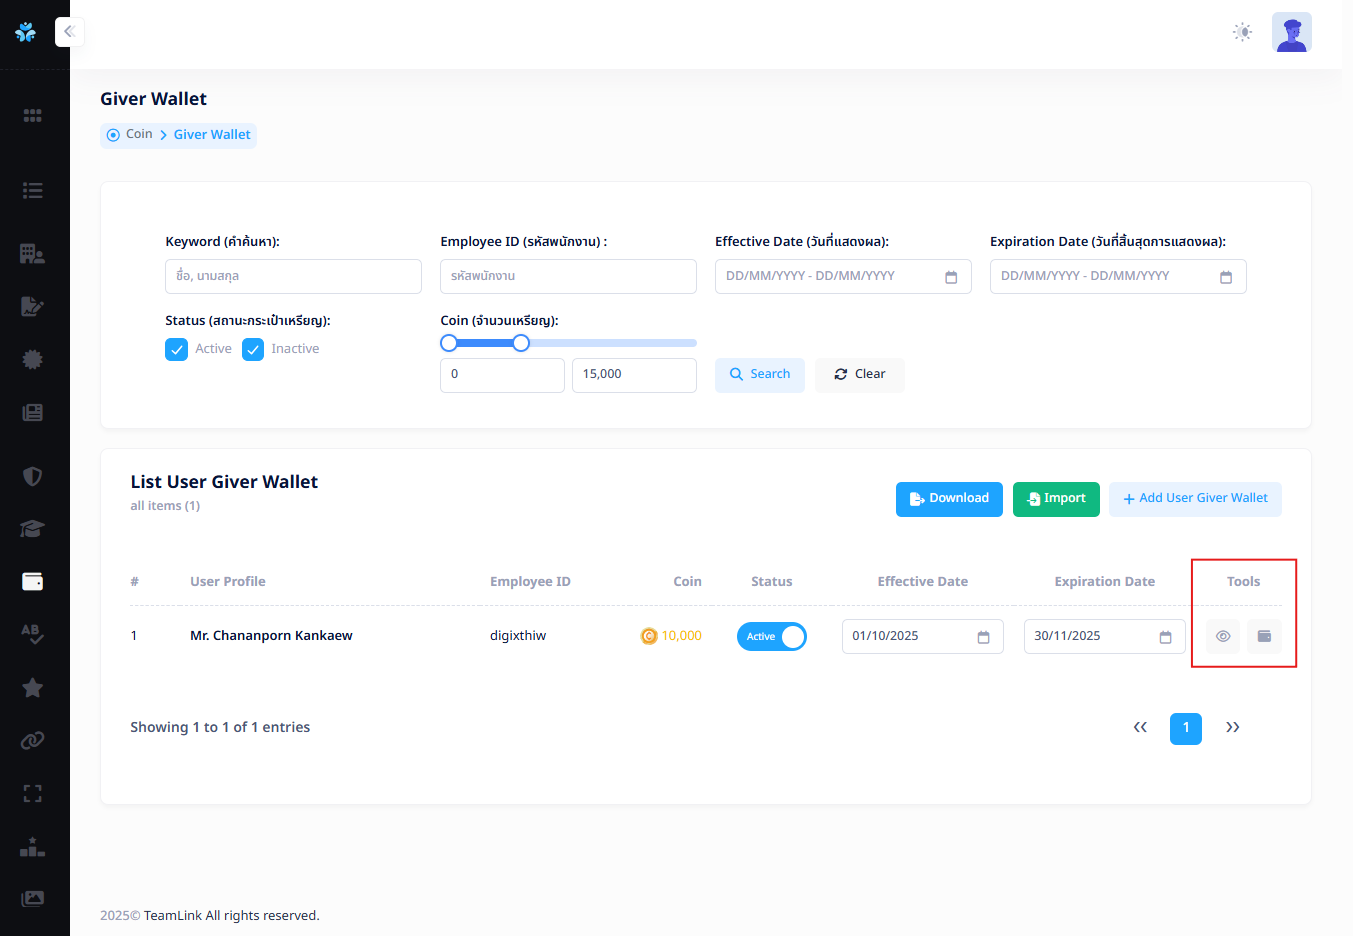Click the chain link sidebar icon
Image resolution: width=1353 pixels, height=936 pixels.
click(32, 740)
